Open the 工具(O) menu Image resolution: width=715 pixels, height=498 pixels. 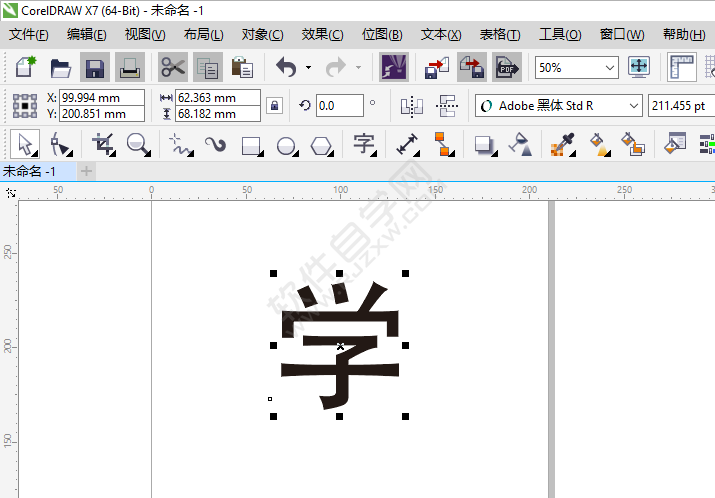[x=560, y=35]
